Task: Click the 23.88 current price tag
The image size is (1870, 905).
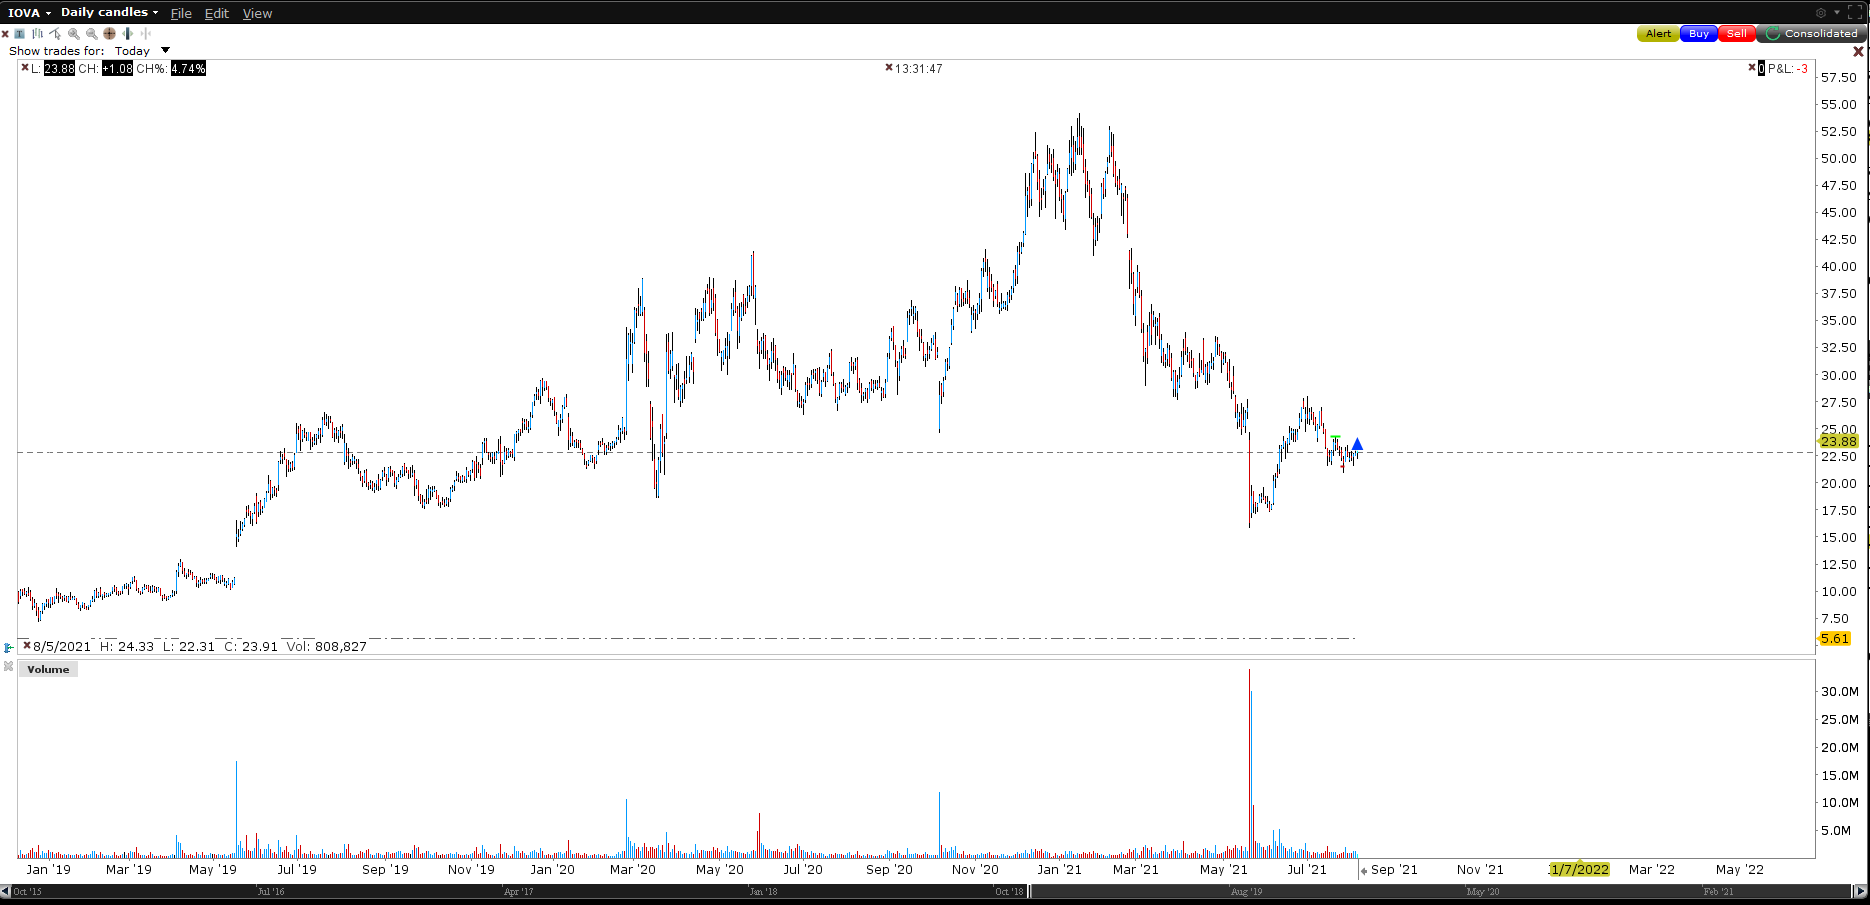Action: point(1838,441)
